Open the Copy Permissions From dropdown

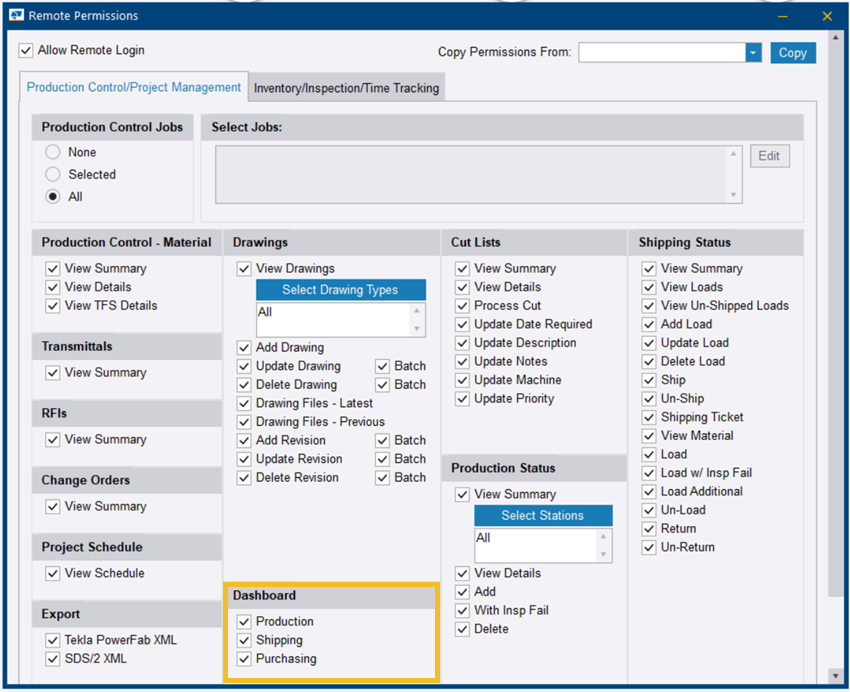753,53
